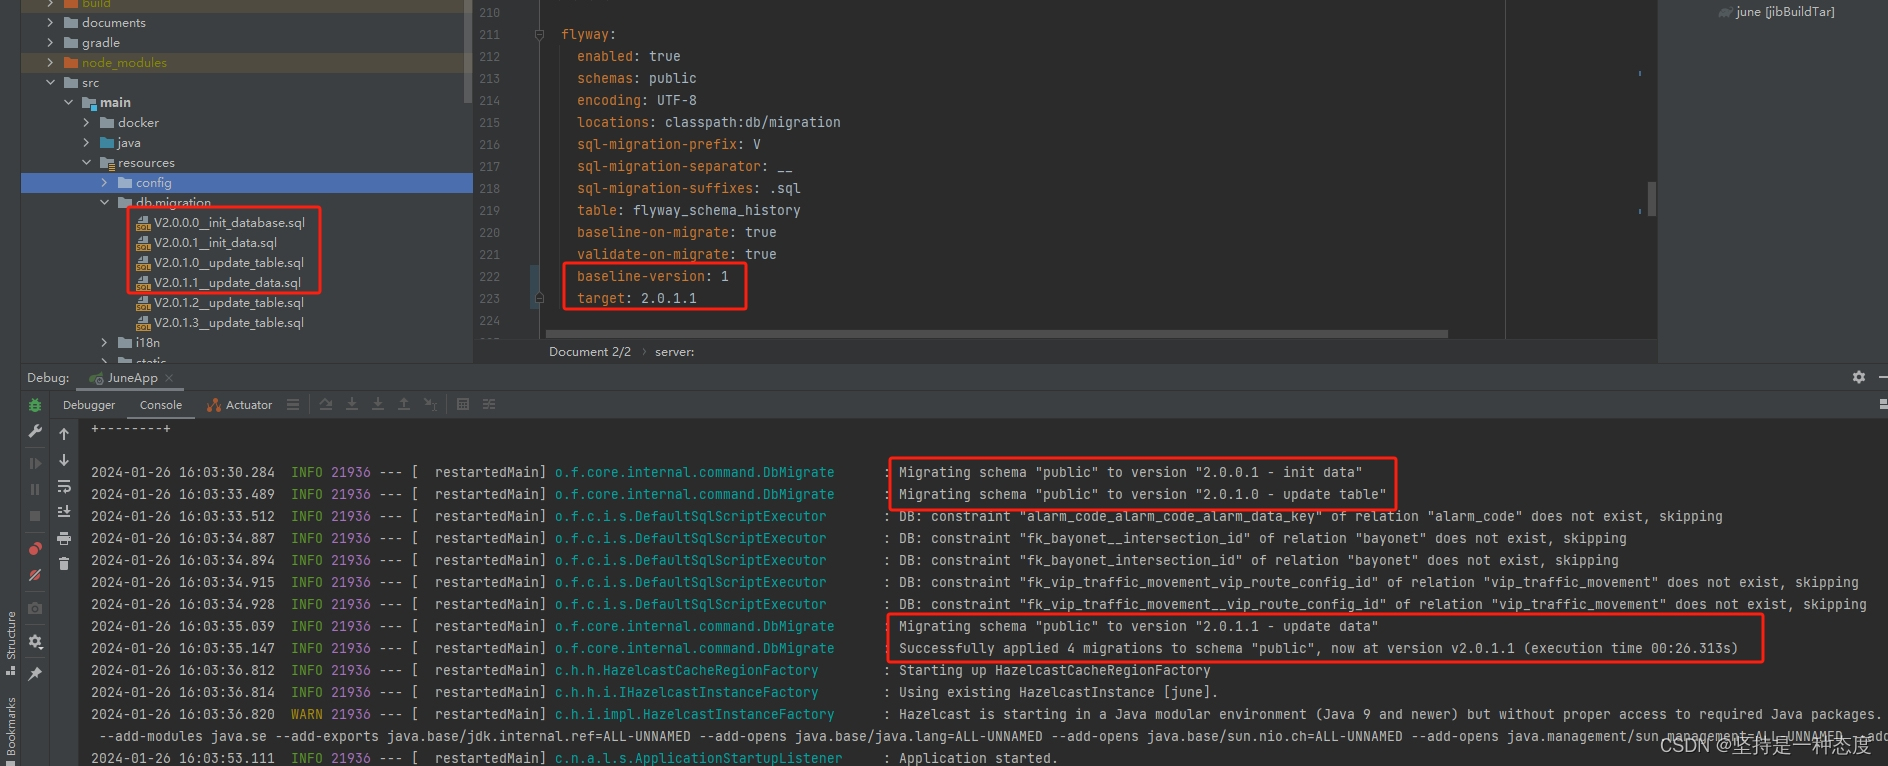Toggle Soft-Wrap in the console
Screen dimensions: 1888x766
[64, 486]
